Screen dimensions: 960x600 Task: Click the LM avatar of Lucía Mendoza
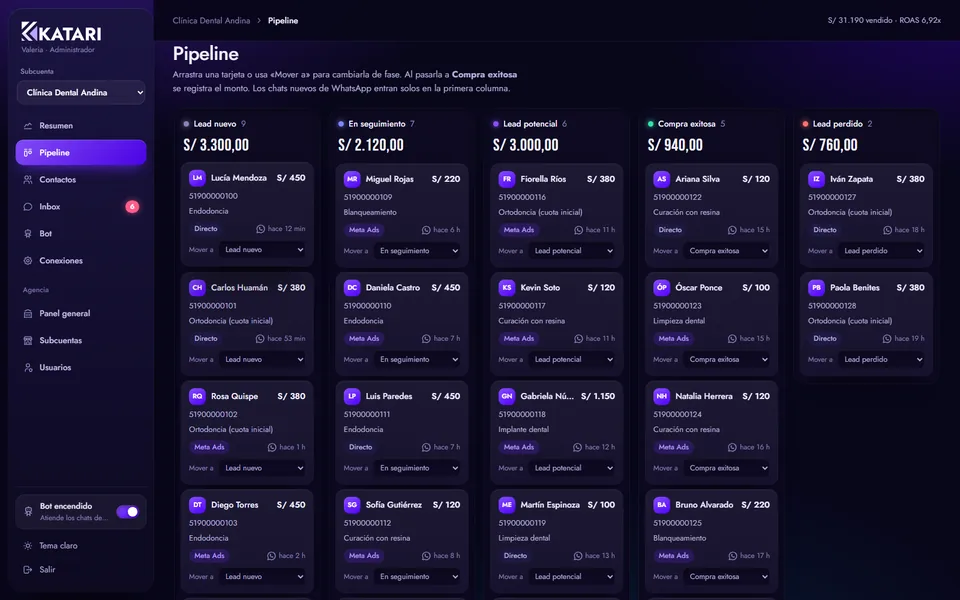(x=197, y=178)
